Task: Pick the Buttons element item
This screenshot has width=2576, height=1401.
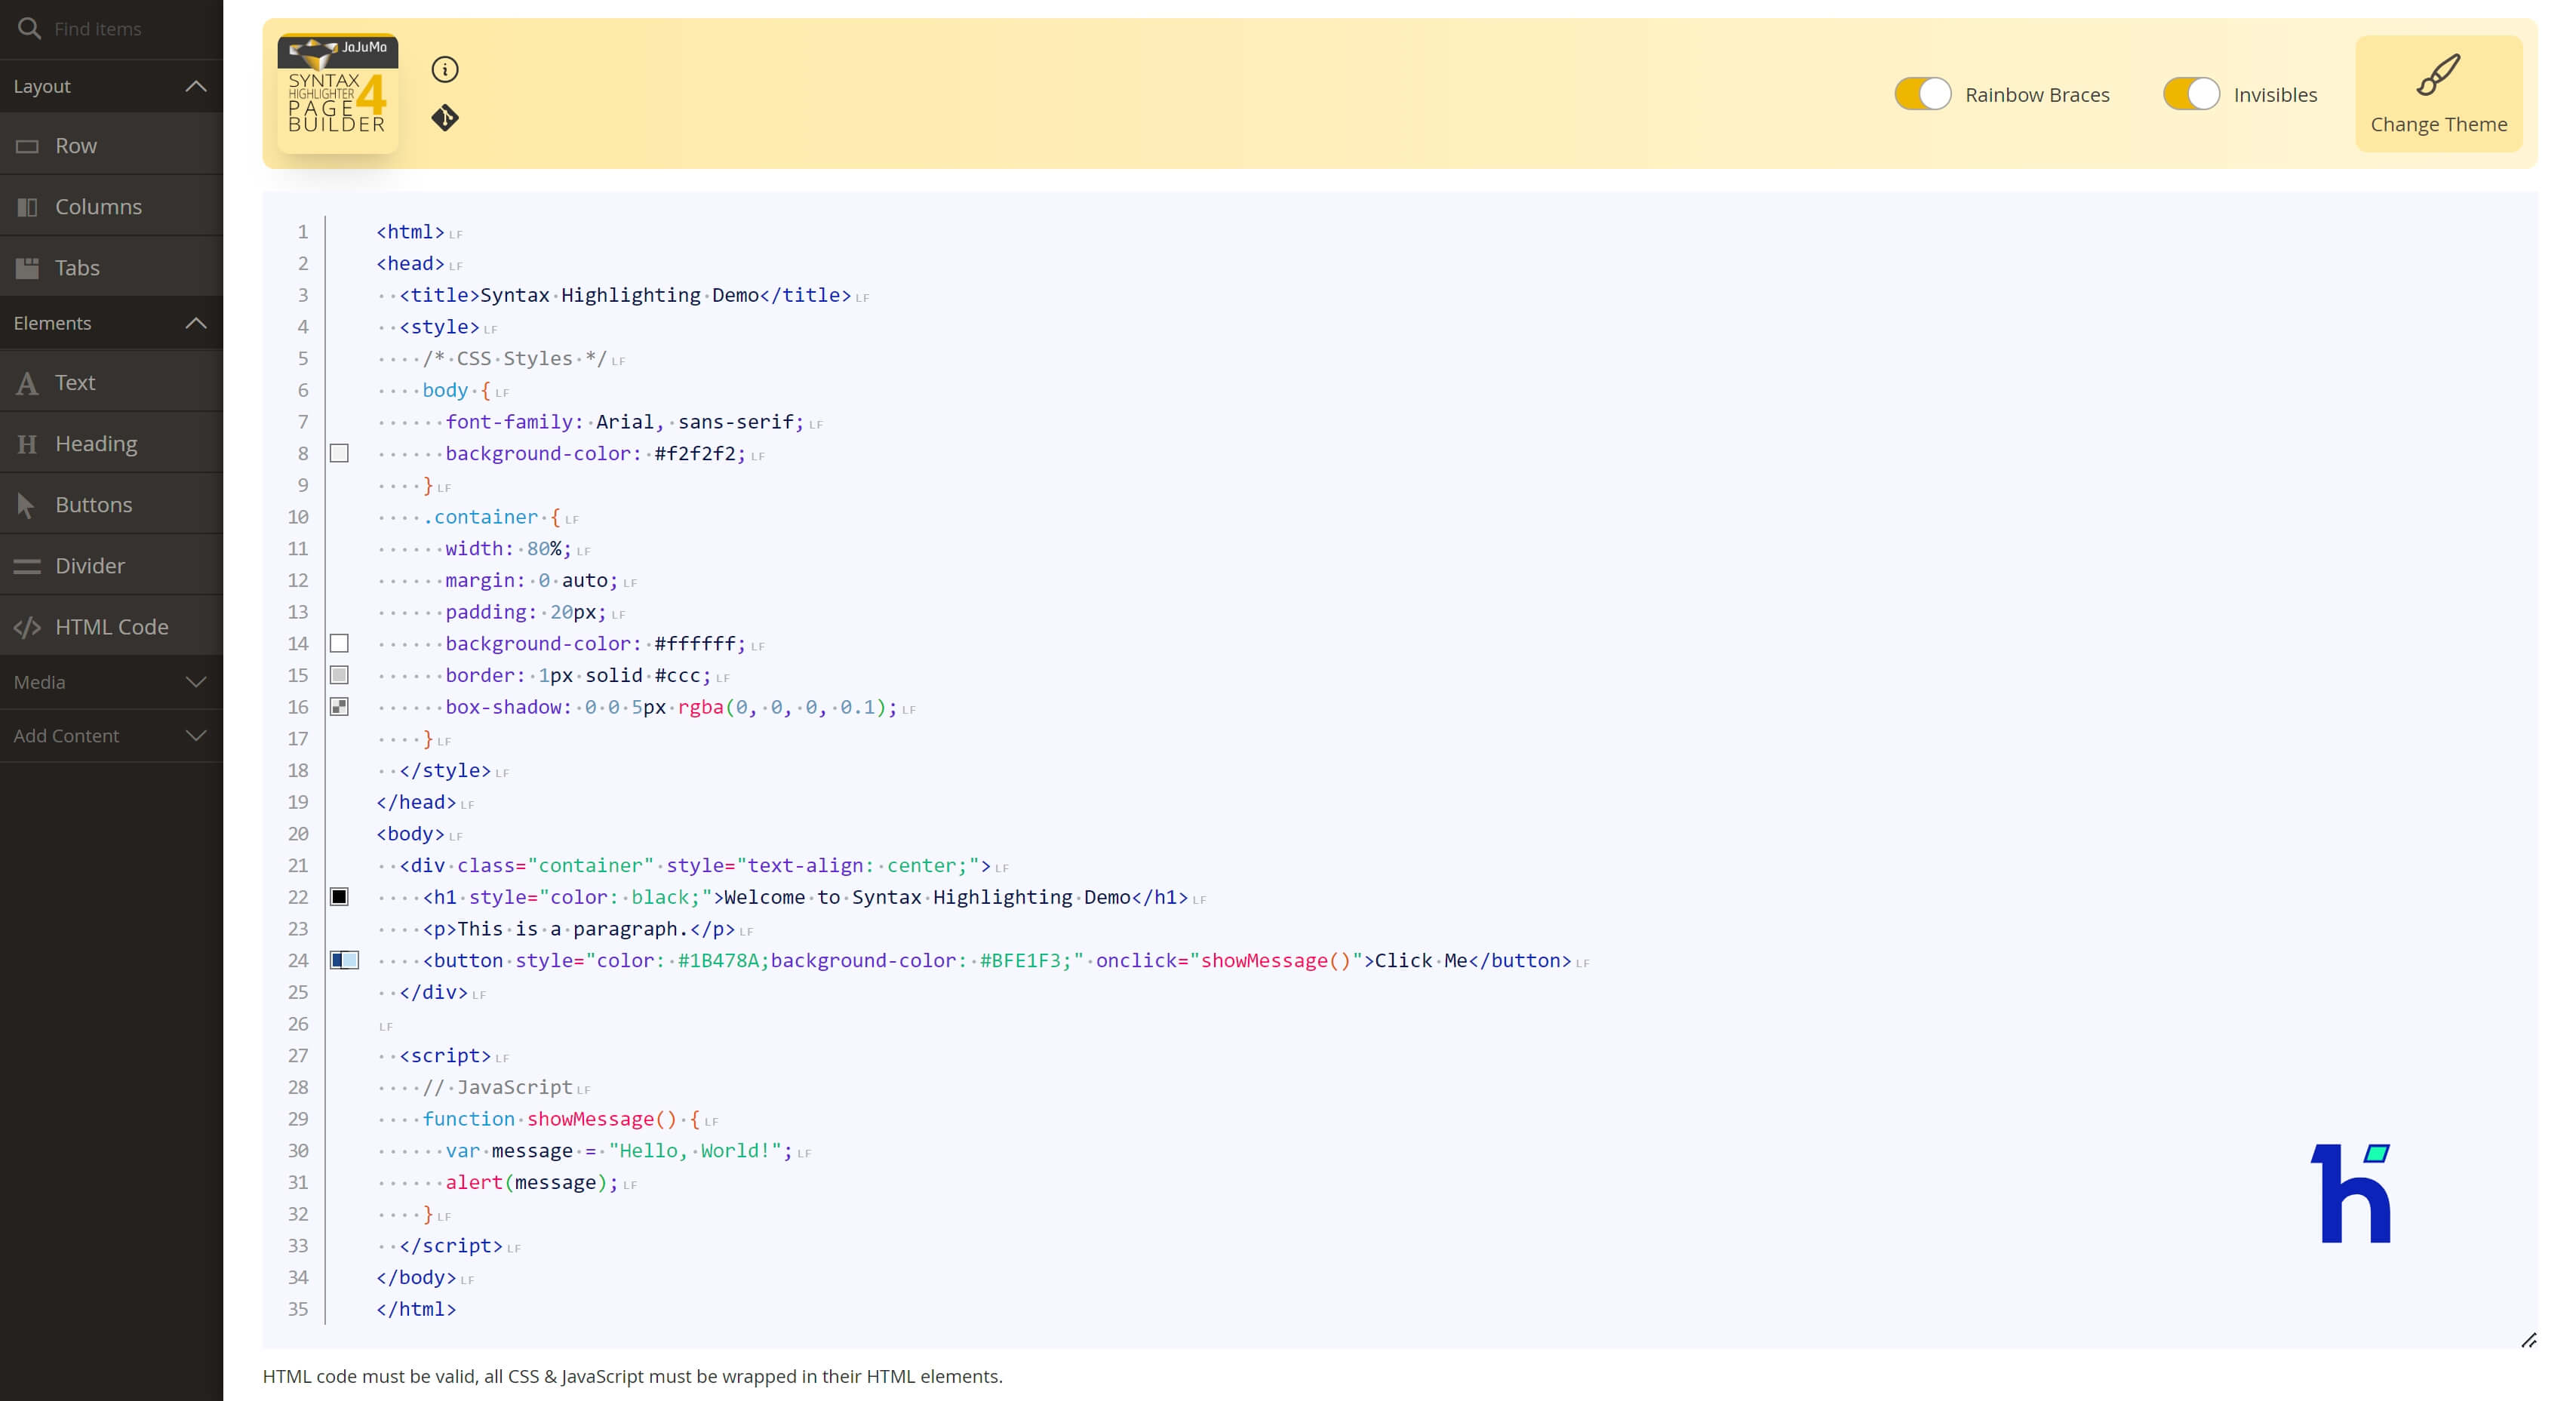Action: 111,504
